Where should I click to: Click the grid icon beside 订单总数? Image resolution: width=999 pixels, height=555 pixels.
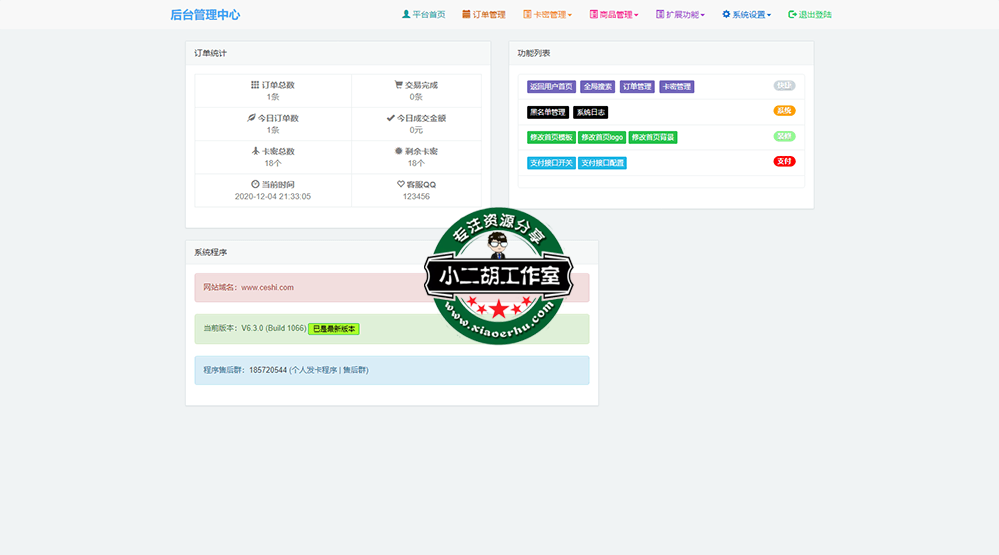coord(255,85)
